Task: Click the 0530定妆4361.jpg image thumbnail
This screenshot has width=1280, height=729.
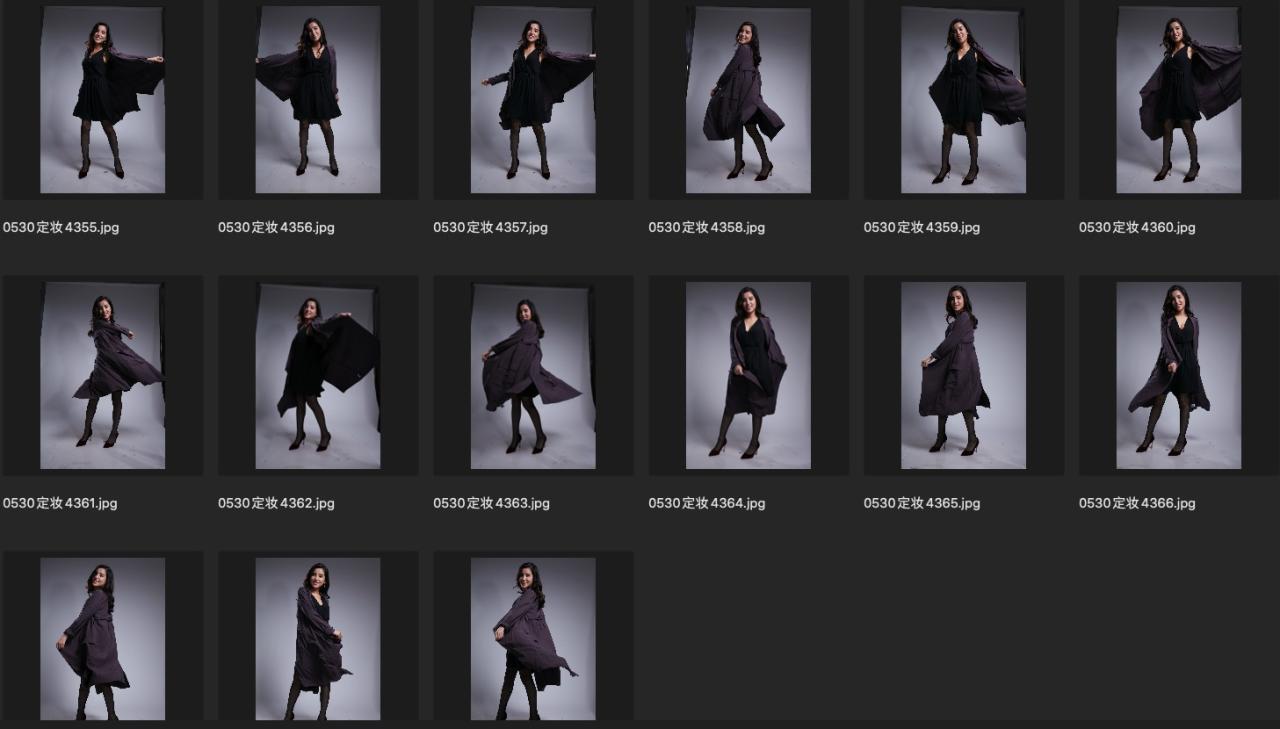Action: click(102, 375)
